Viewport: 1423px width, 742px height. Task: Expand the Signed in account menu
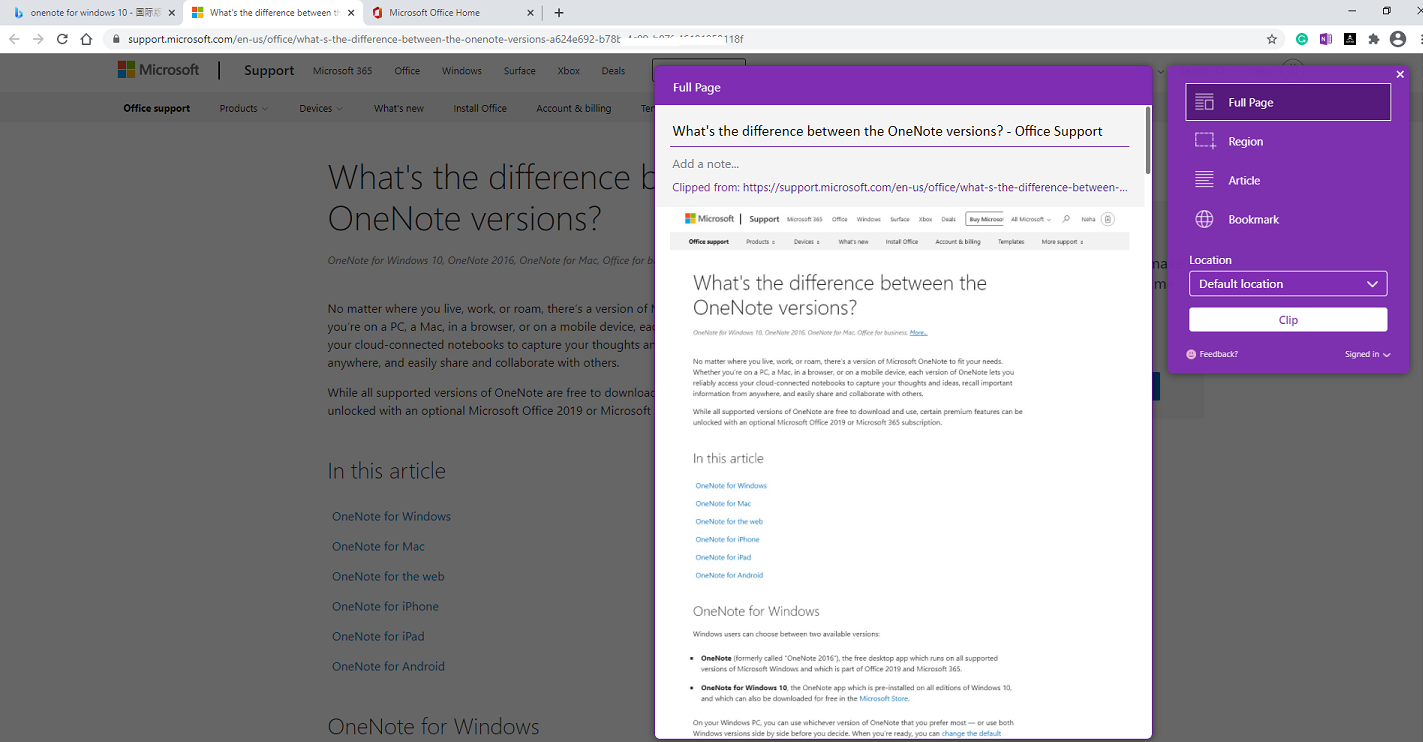pyautogui.click(x=1367, y=354)
